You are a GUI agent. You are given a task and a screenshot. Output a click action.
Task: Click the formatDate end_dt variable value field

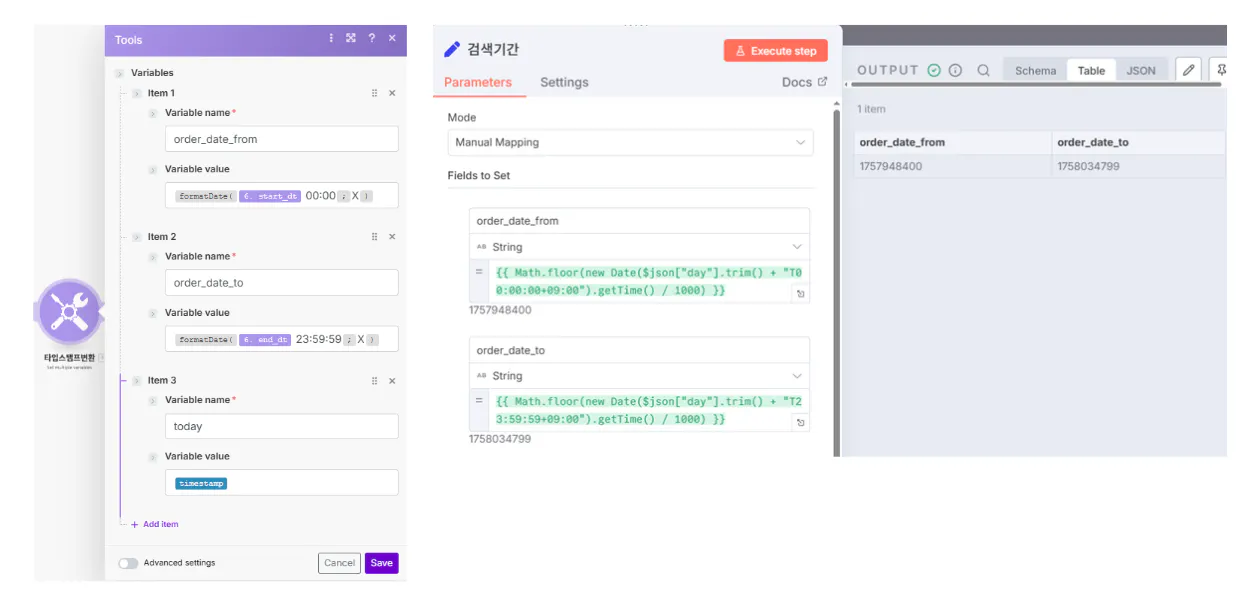pyautogui.click(x=281, y=339)
